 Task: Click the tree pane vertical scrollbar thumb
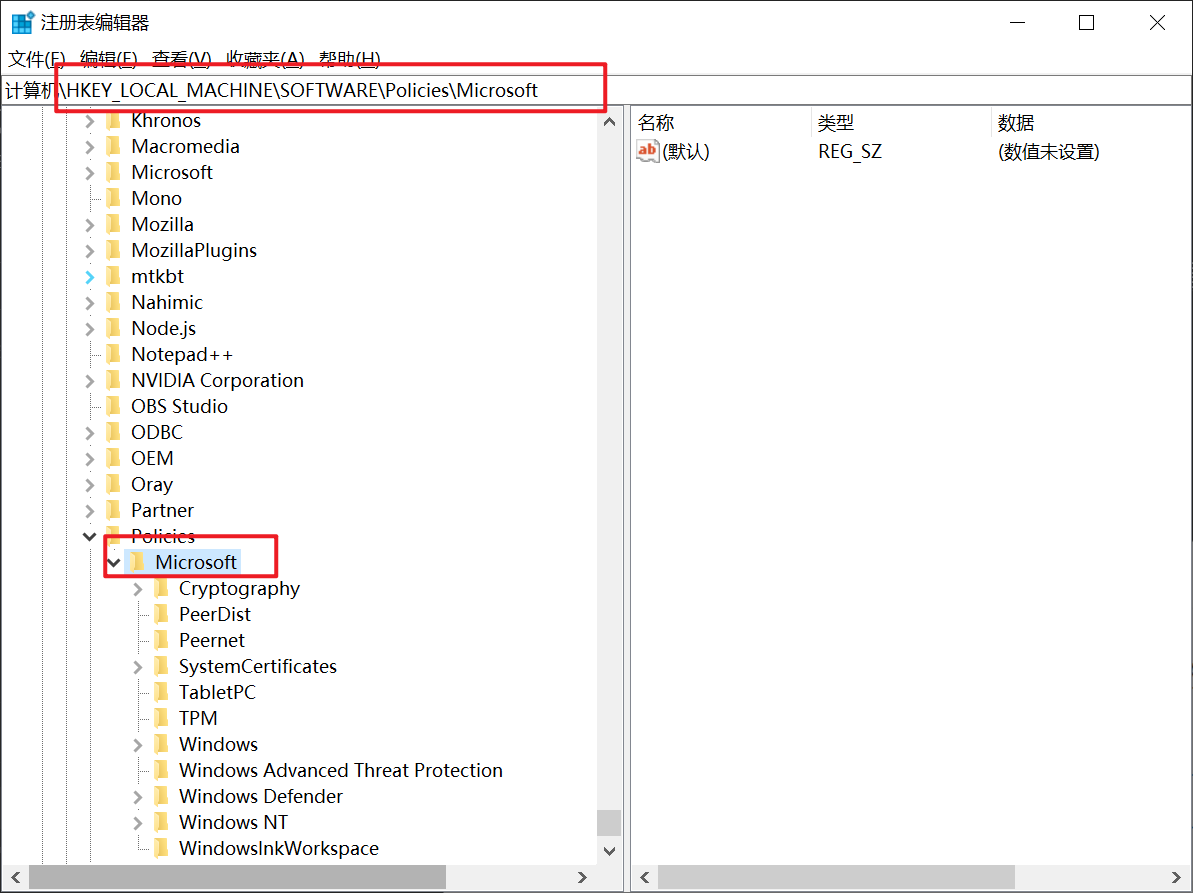click(609, 822)
